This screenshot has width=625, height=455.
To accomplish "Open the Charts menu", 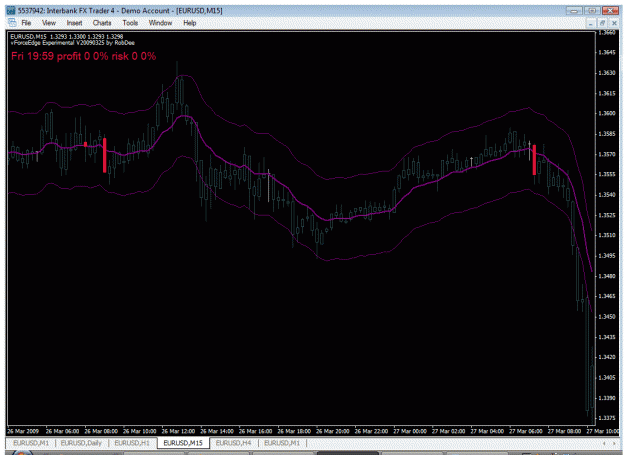I will click(x=102, y=23).
